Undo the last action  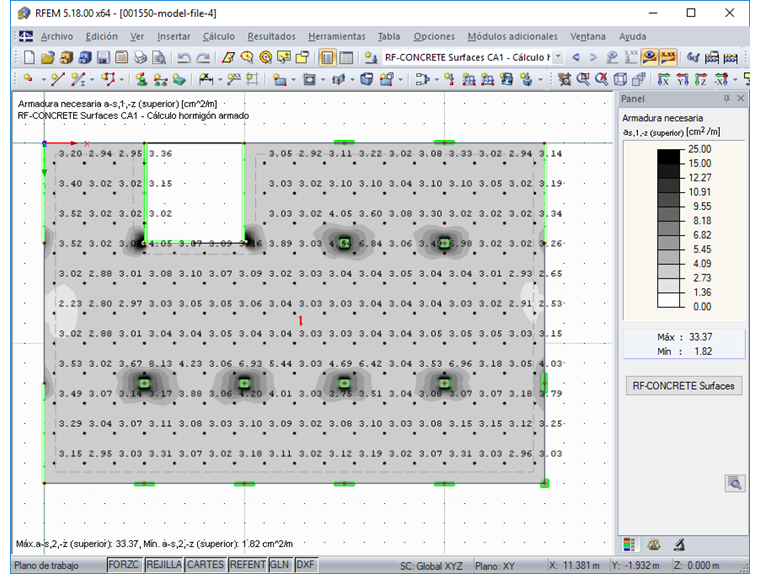coord(184,58)
